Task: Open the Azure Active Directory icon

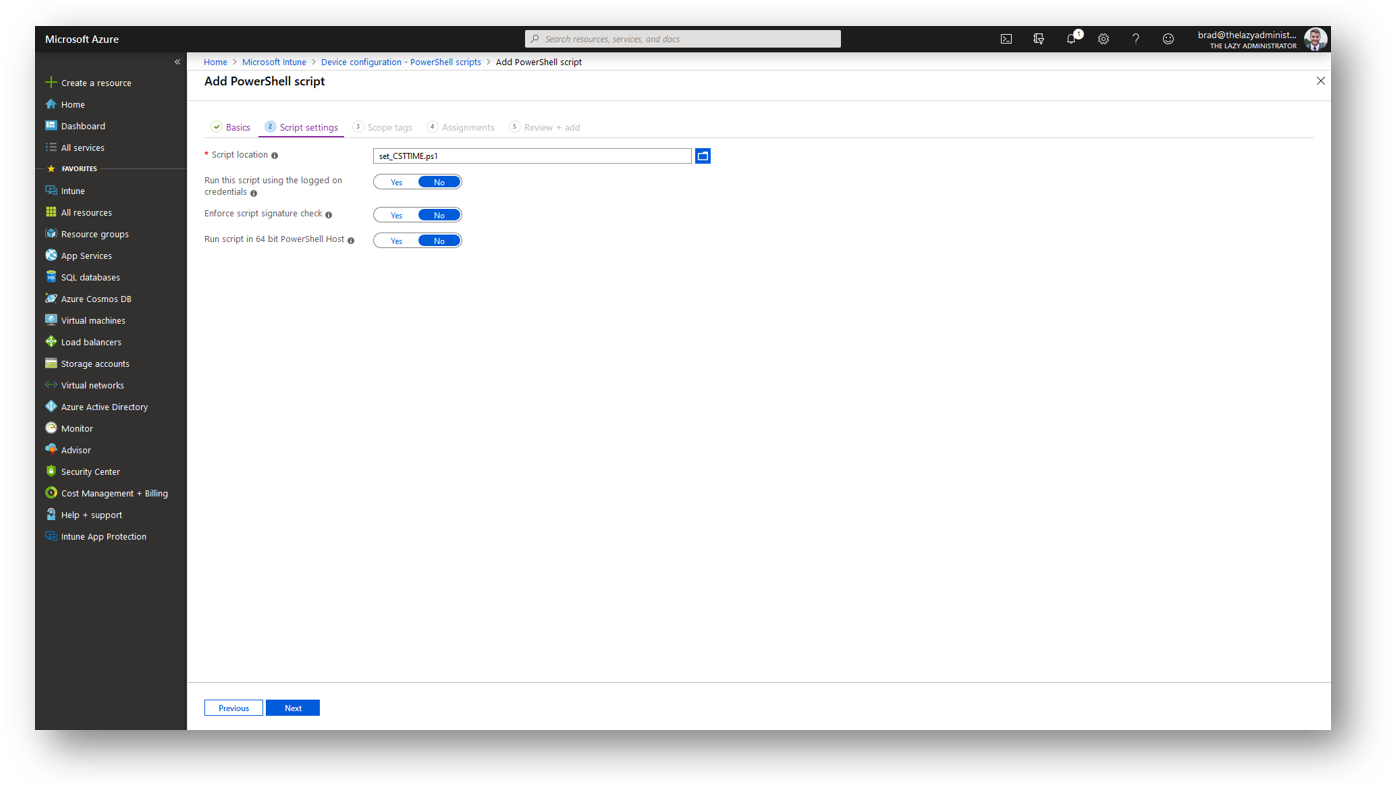Action: coord(51,406)
